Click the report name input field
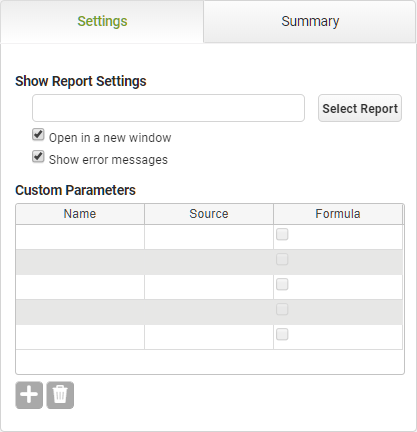Image resolution: width=417 pixels, height=432 pixels. 168,108
